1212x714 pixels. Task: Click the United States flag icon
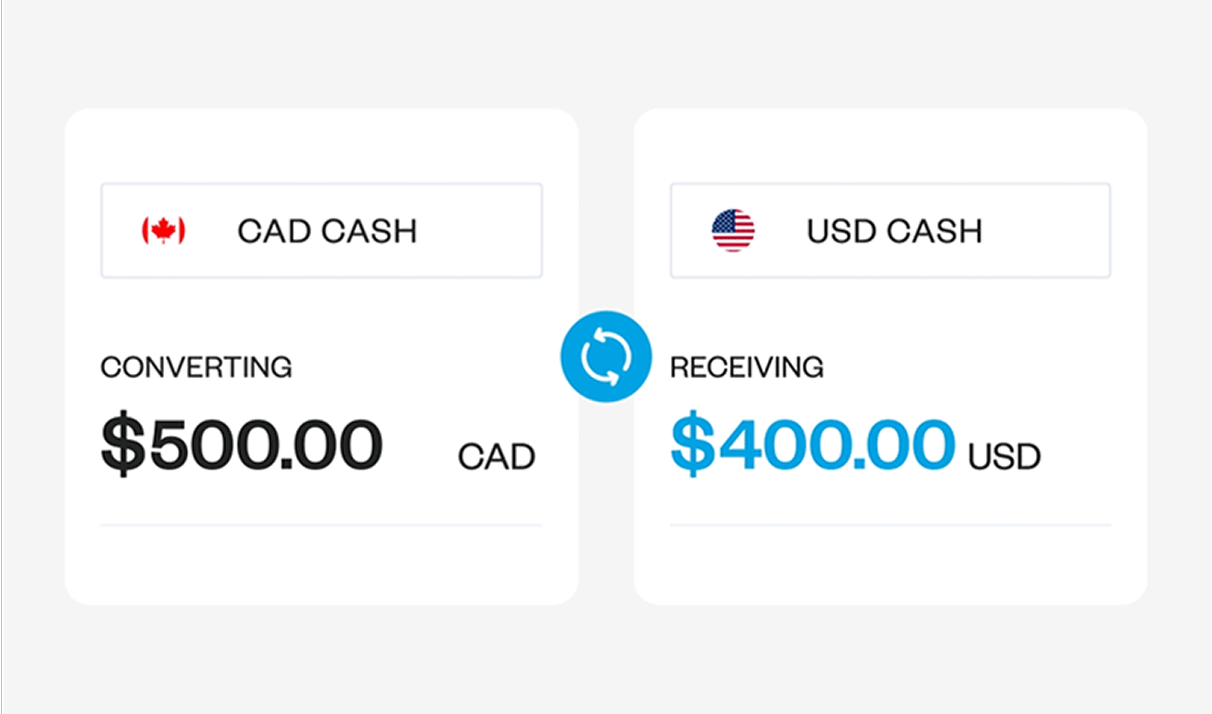[733, 231]
